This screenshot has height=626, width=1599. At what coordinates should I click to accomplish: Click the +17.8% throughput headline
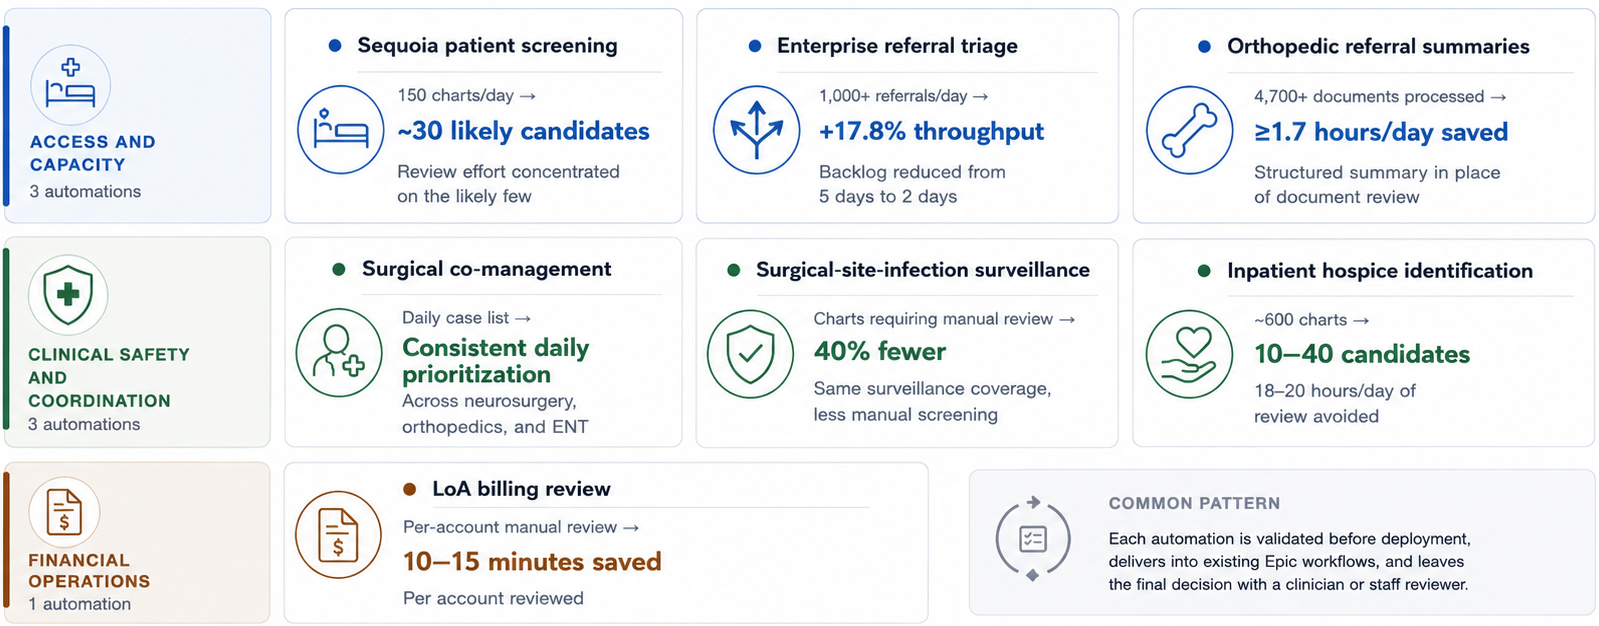click(x=931, y=131)
